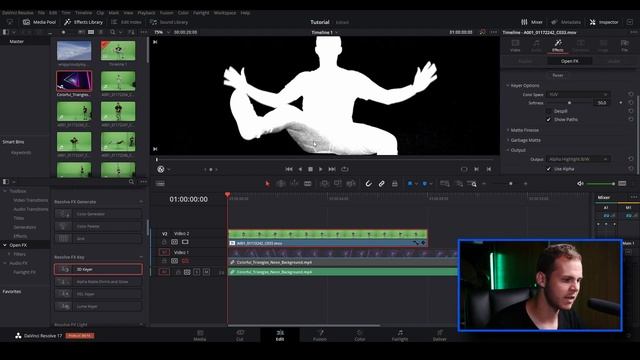The width and height of the screenshot is (640, 360).
Task: Uncheck the Use Alpha checkbox
Action: point(549,169)
